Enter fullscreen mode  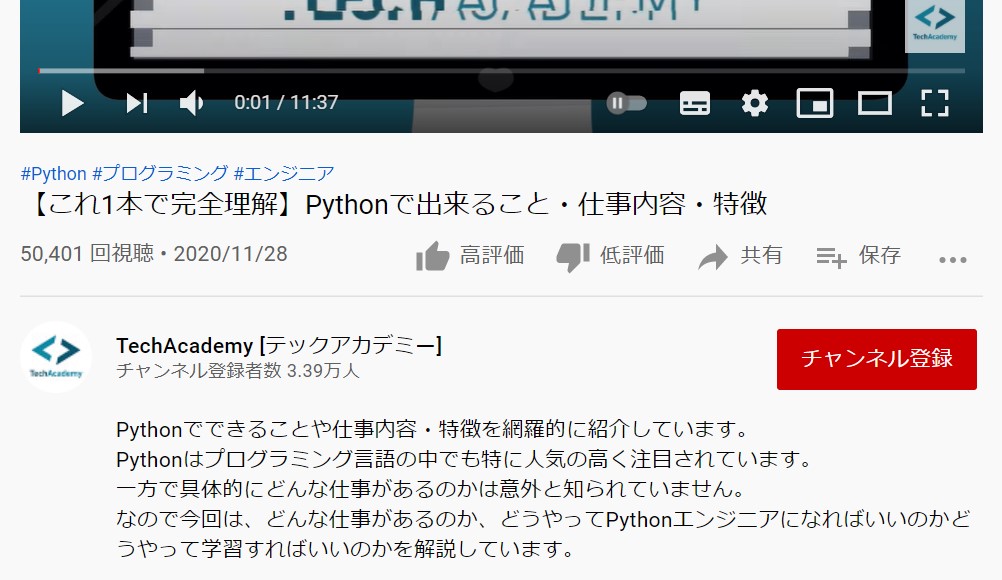(936, 102)
